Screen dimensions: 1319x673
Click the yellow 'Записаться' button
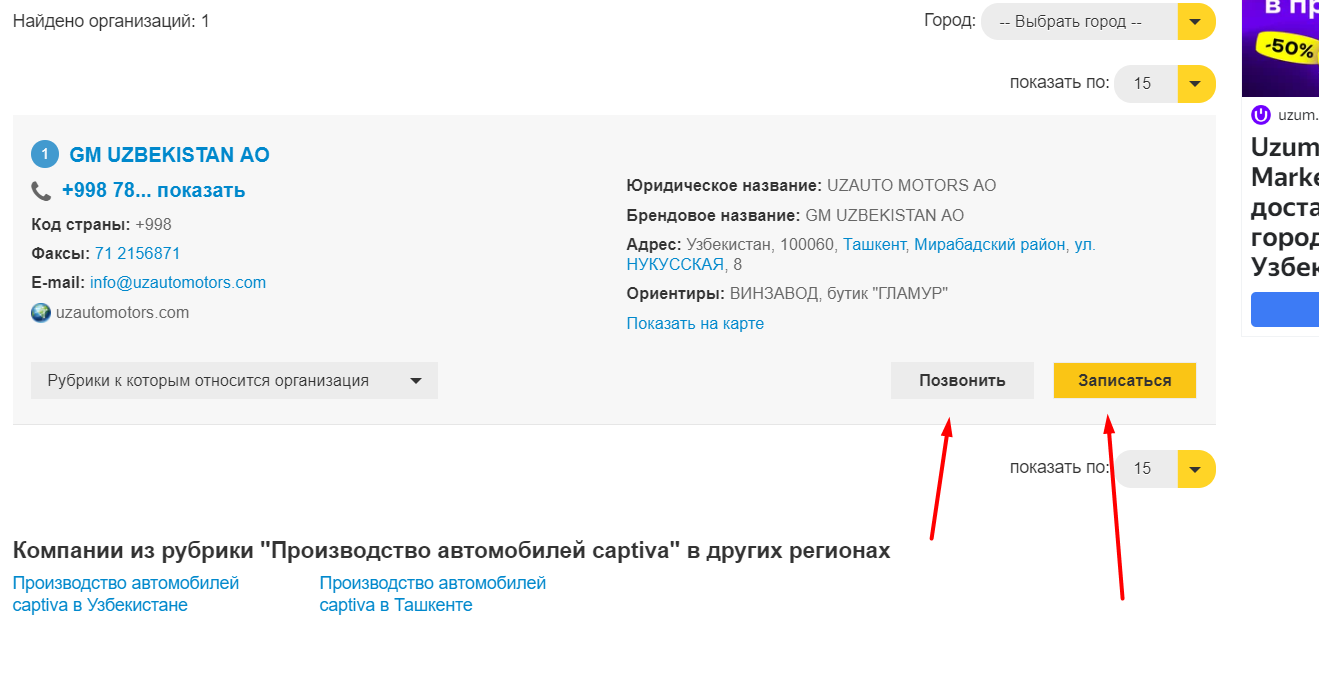point(1125,381)
